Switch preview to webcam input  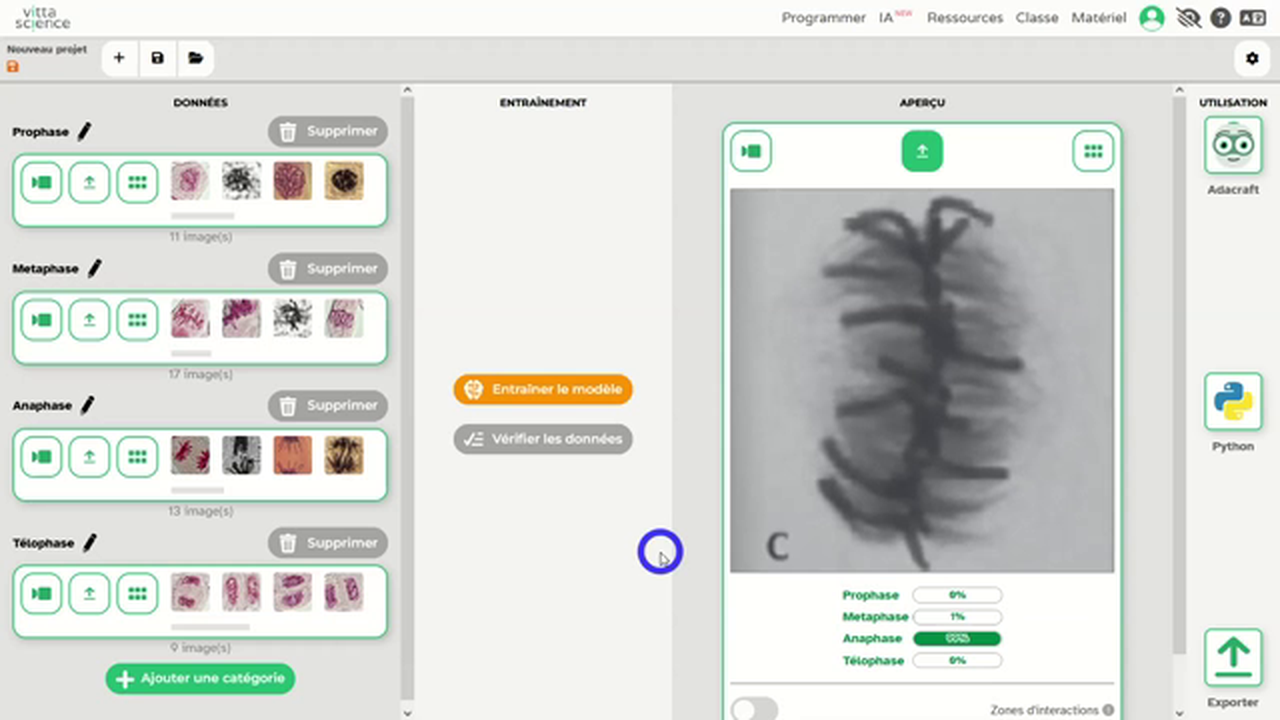pos(751,152)
